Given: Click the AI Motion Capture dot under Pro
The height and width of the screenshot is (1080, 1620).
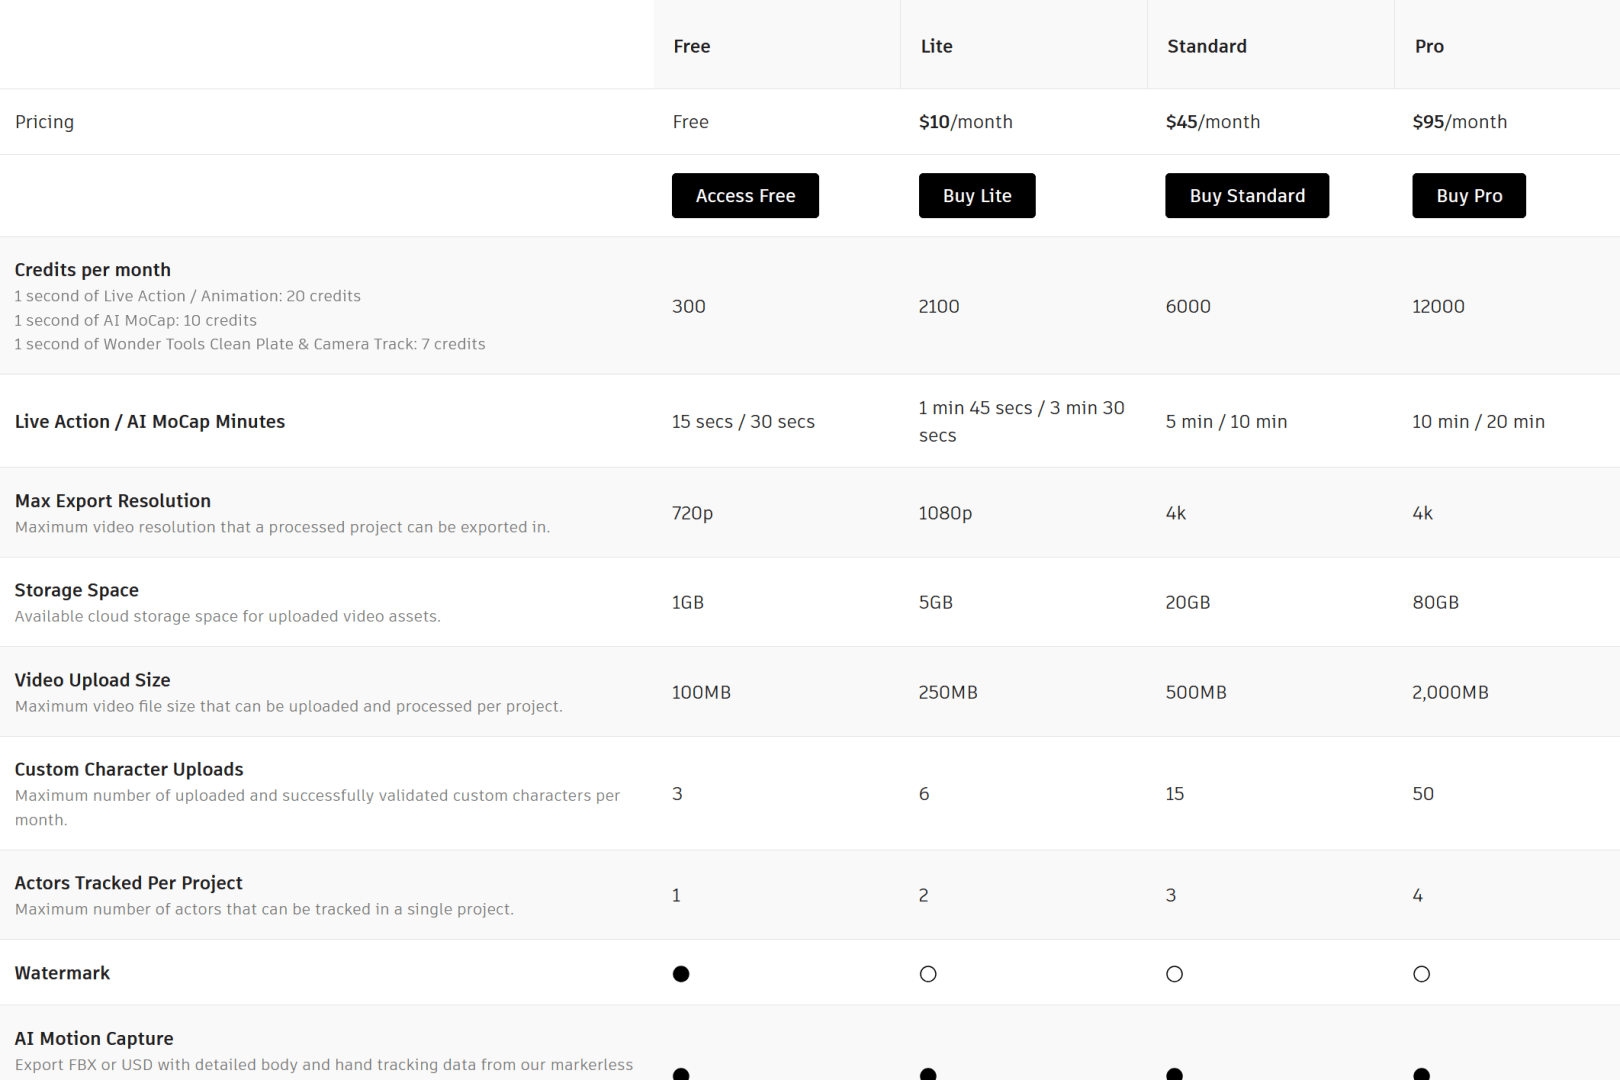Looking at the screenshot, I should pyautogui.click(x=1421, y=1073).
